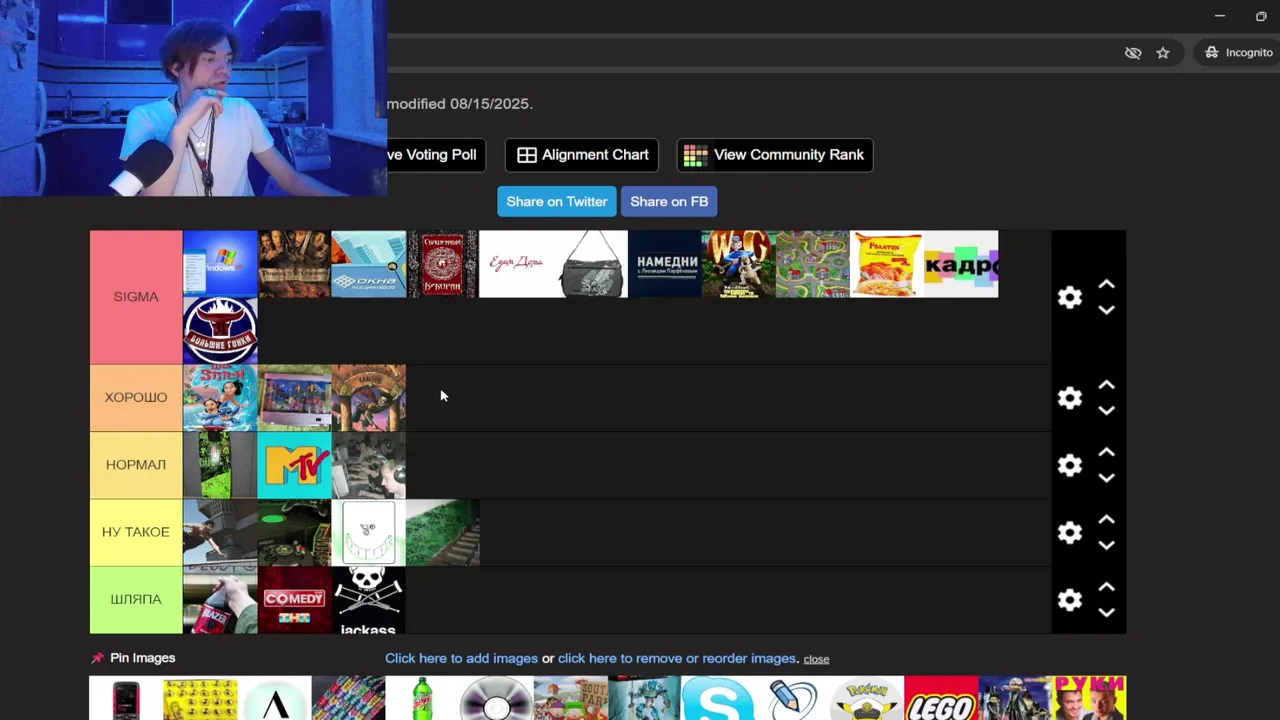Pick the Mountain Dew bottle from pool
This screenshot has width=1280, height=720.
click(422, 698)
